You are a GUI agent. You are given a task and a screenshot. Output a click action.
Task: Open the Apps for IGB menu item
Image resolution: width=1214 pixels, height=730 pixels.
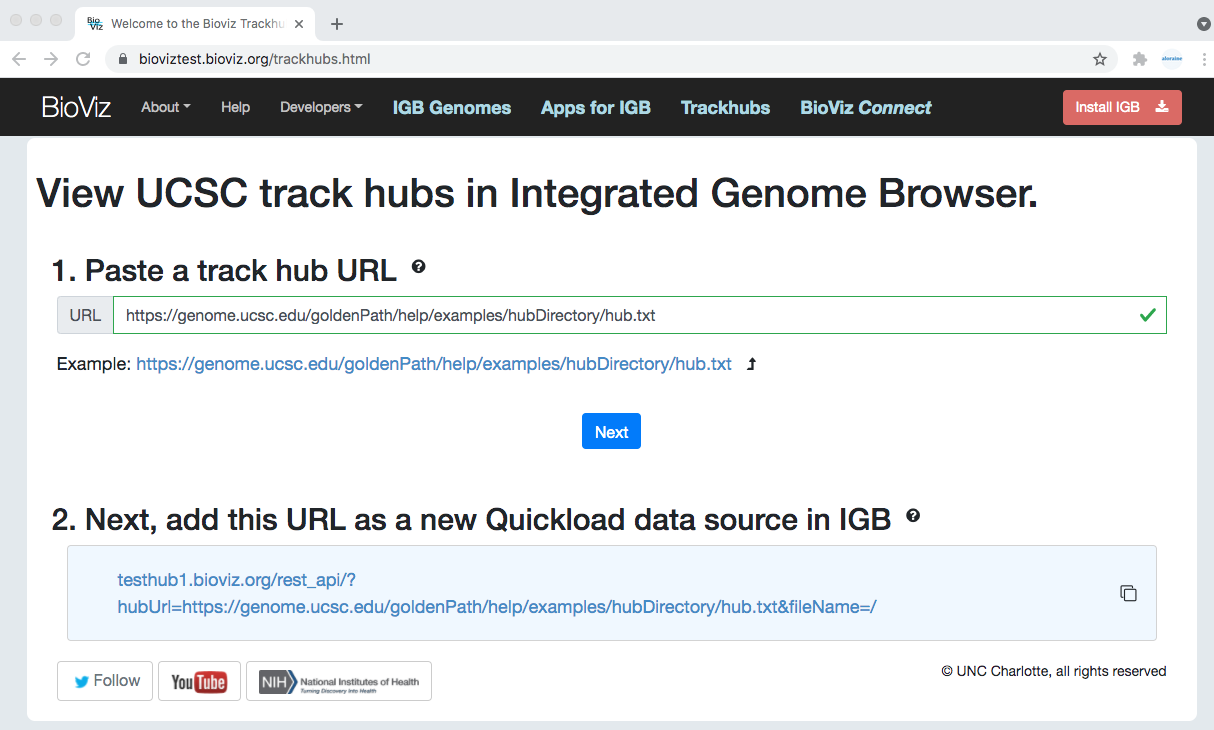(595, 107)
